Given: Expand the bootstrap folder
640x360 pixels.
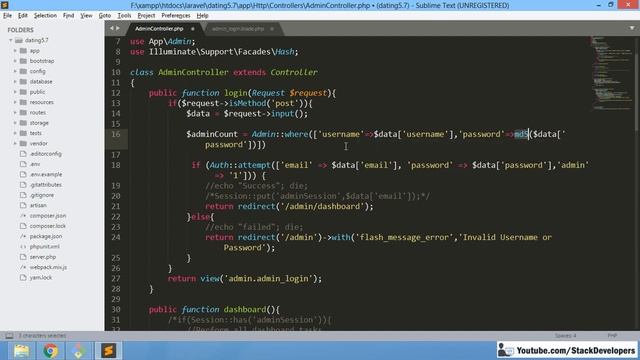Looking at the screenshot, I should tap(15, 61).
